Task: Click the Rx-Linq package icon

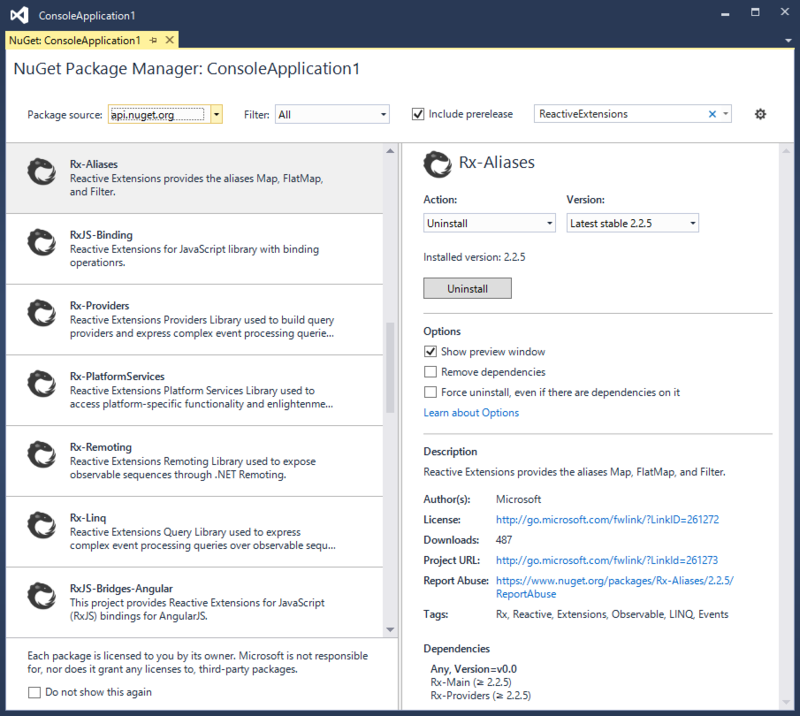Action: click(x=41, y=525)
